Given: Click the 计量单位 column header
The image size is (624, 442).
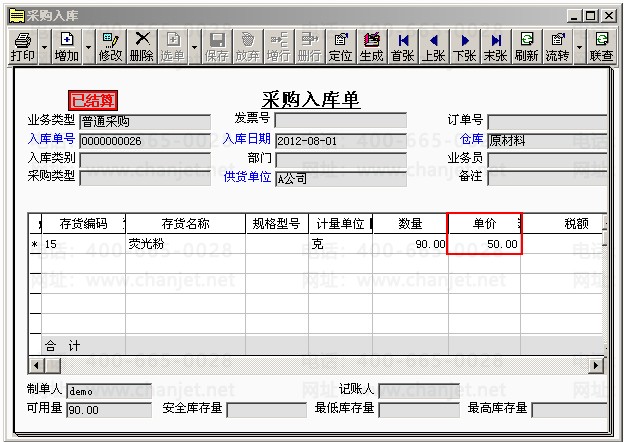Looking at the screenshot, I should coord(341,224).
